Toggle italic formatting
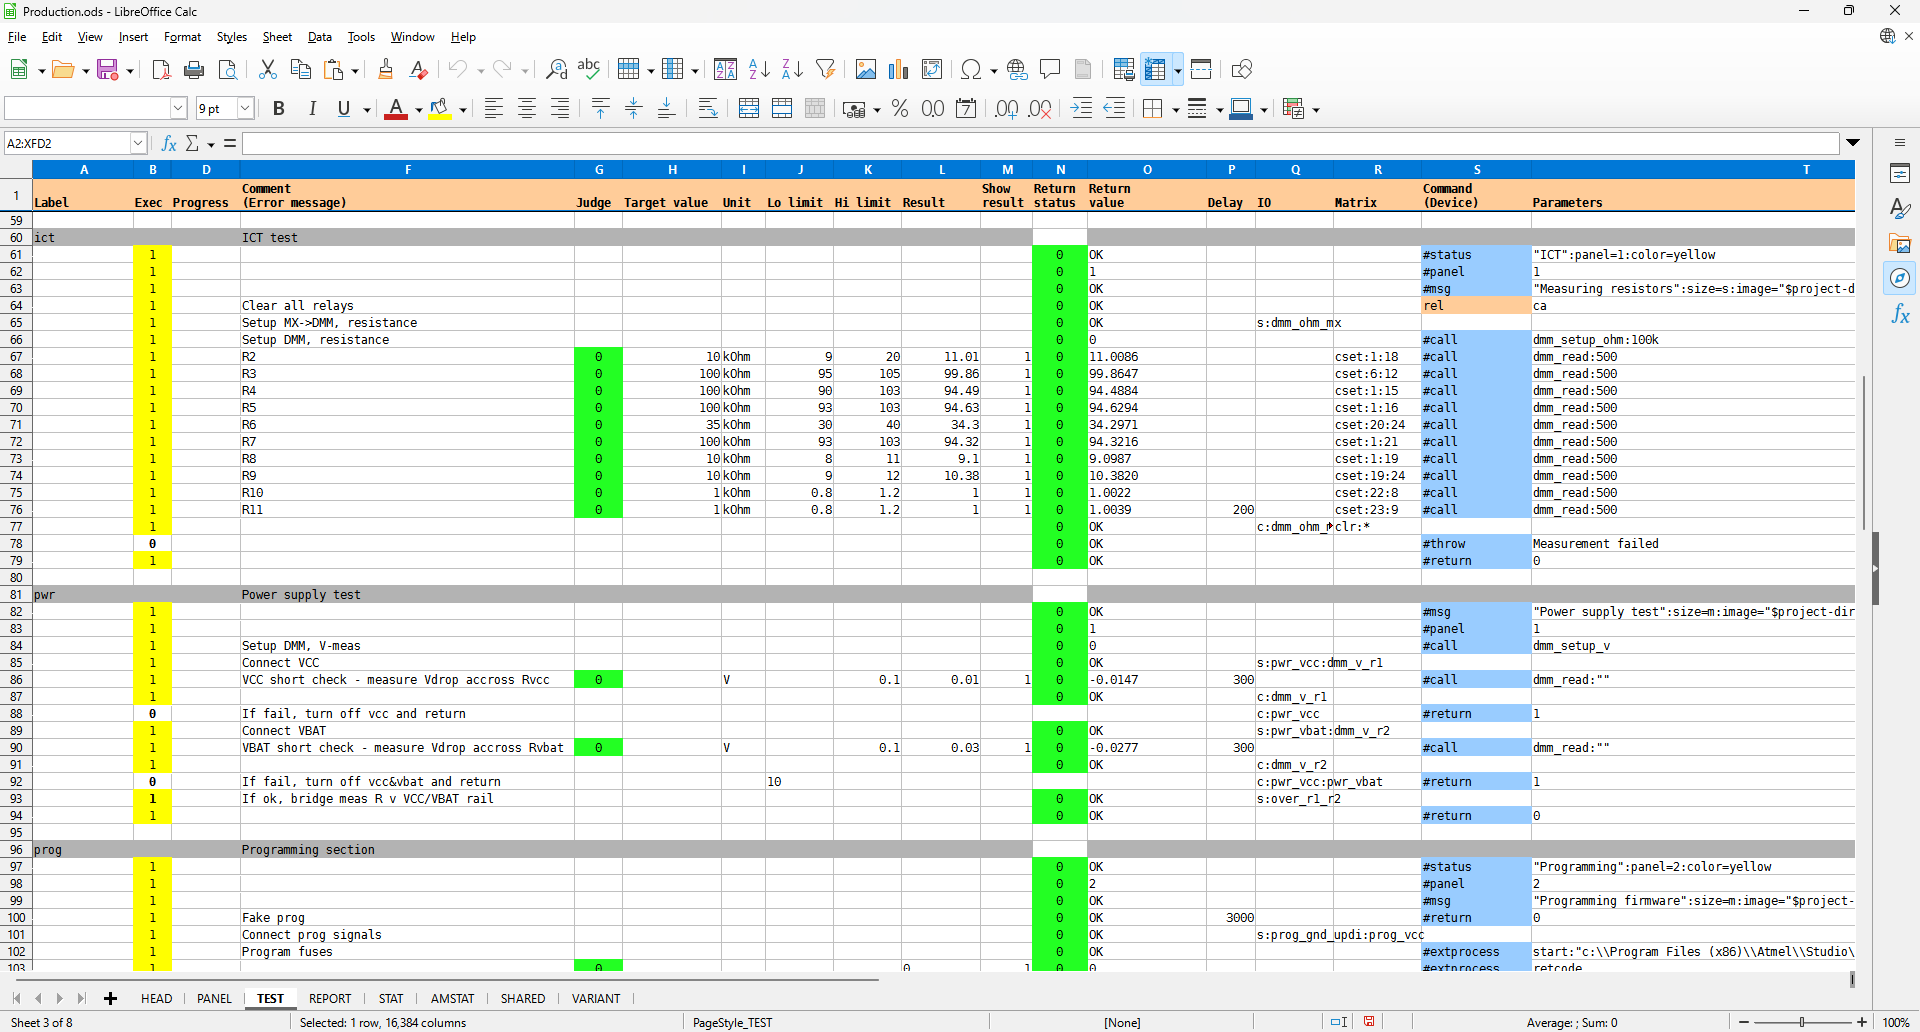 click(x=312, y=109)
